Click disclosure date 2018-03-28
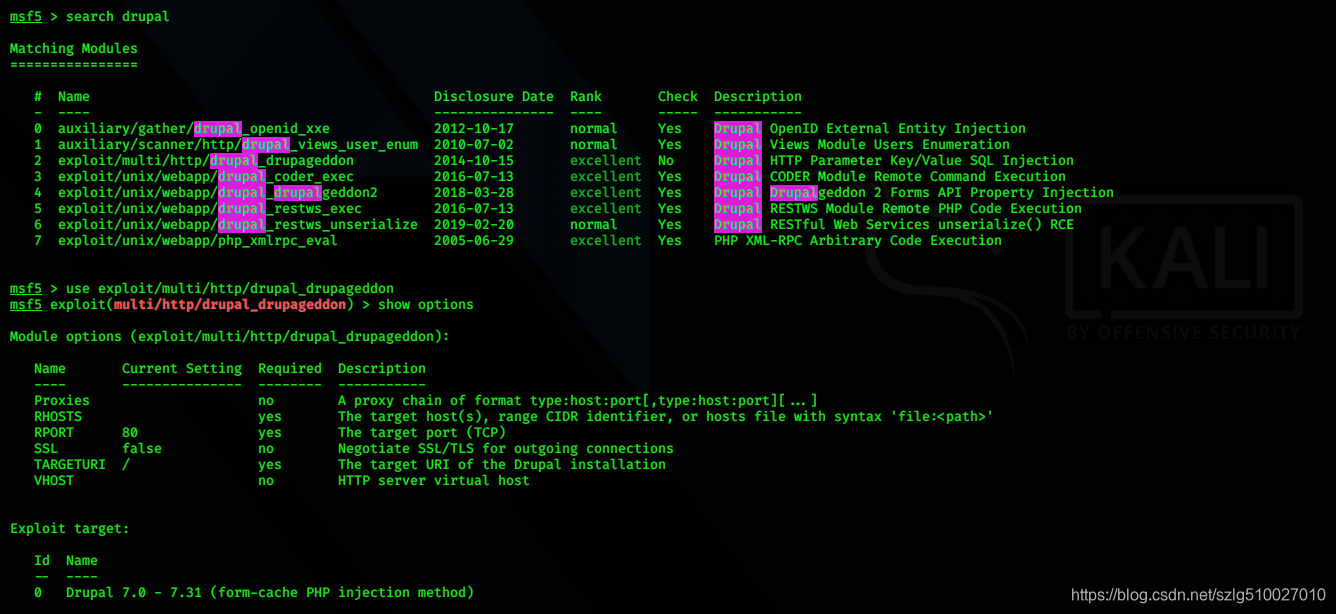Screen dimensions: 1336x614 (x=474, y=193)
